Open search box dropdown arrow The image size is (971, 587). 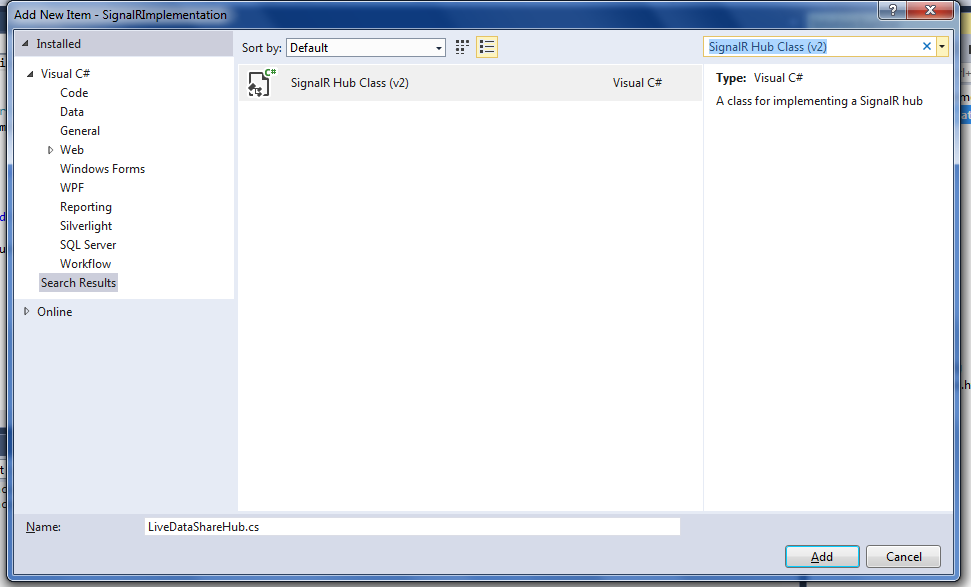coord(942,46)
